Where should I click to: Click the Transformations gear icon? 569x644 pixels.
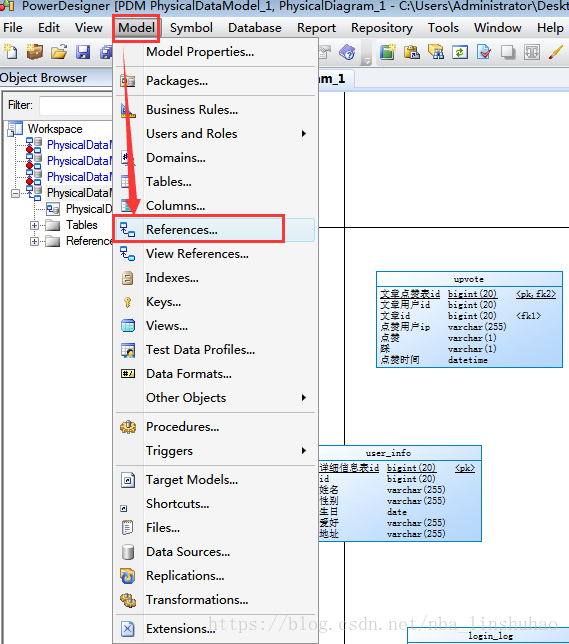click(x=128, y=600)
